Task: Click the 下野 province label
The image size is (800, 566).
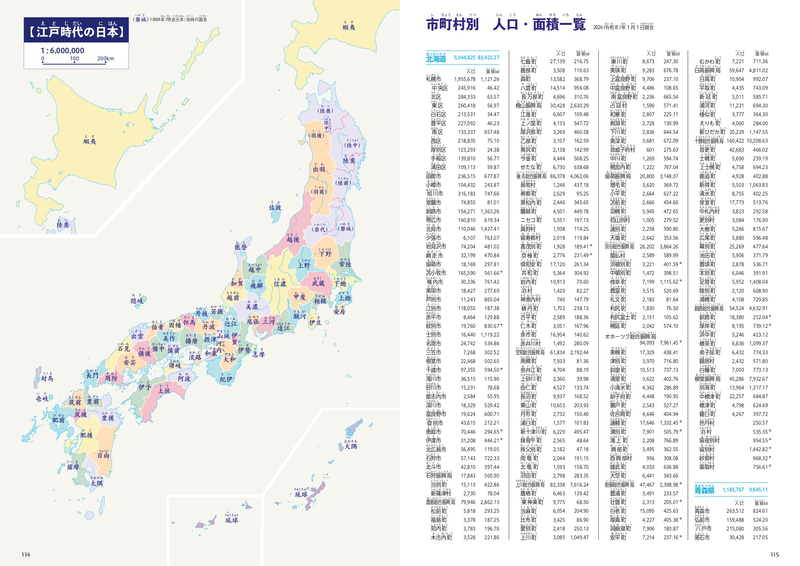Action: [x=325, y=253]
